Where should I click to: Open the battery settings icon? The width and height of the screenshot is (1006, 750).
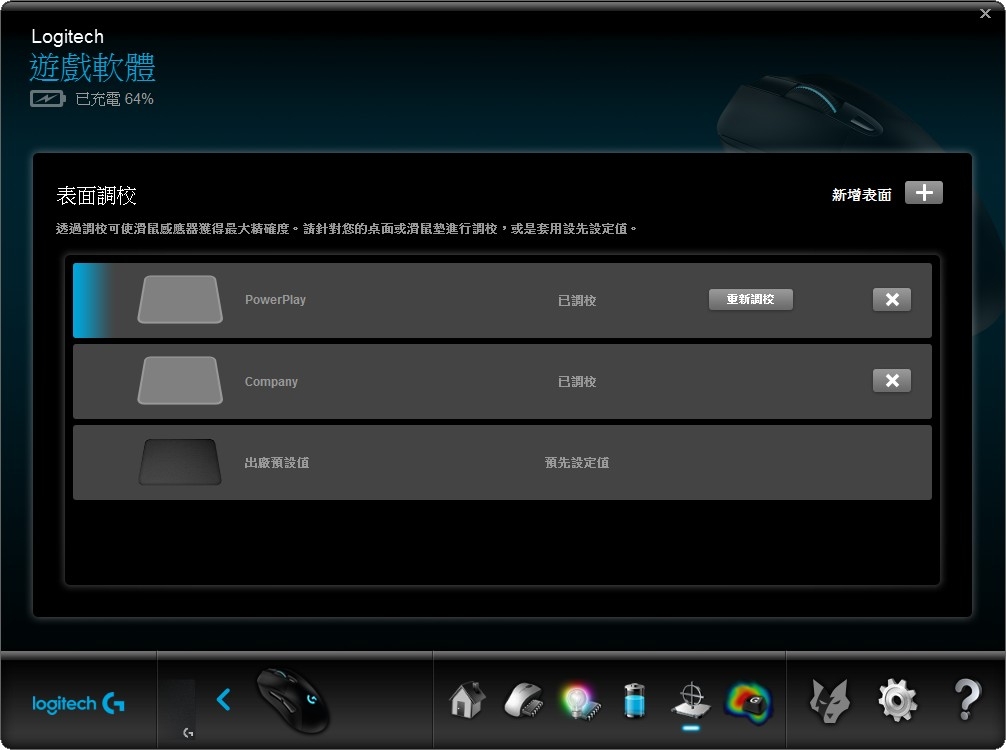coord(635,700)
